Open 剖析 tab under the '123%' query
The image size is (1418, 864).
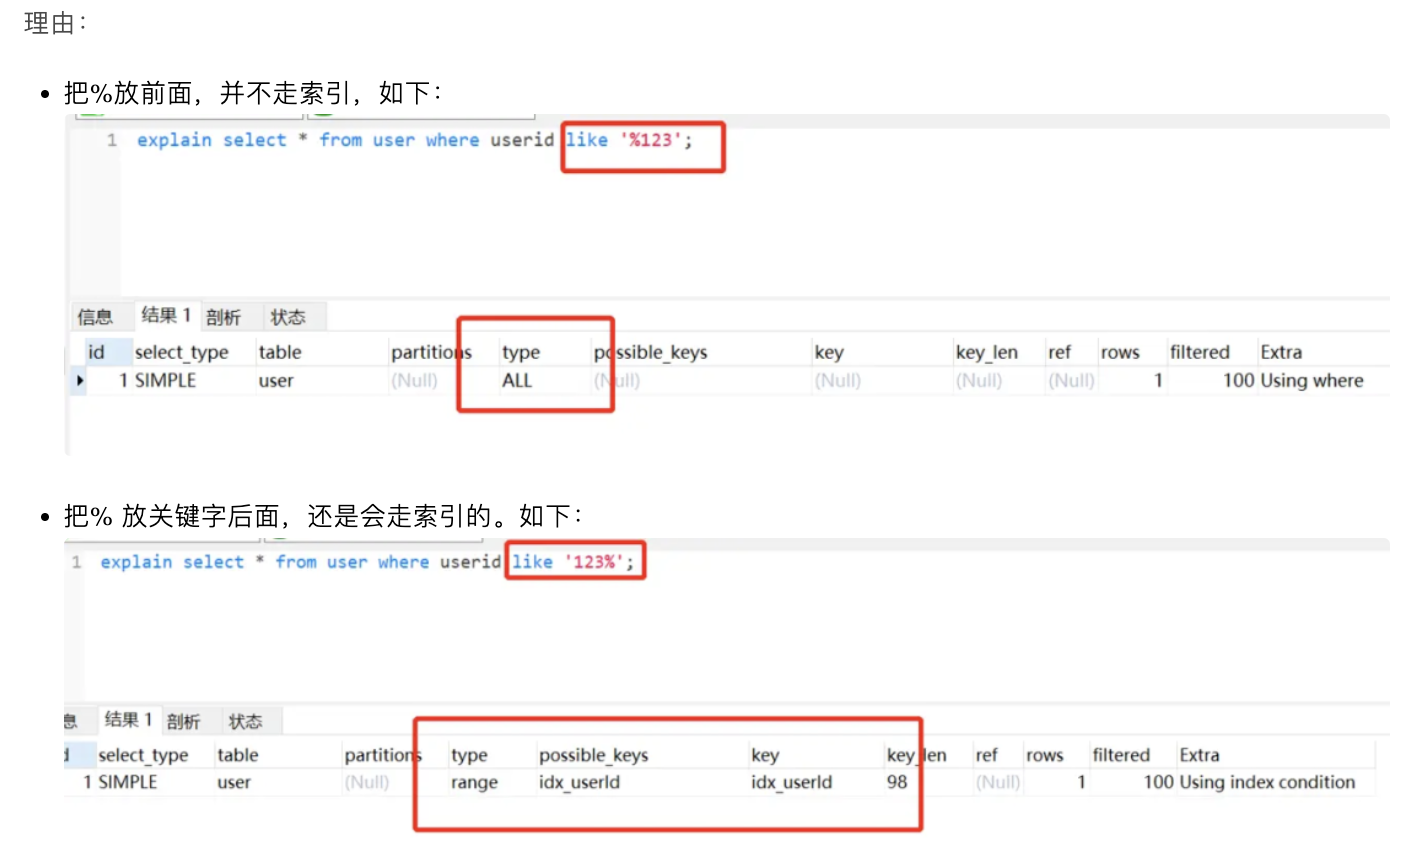click(183, 721)
